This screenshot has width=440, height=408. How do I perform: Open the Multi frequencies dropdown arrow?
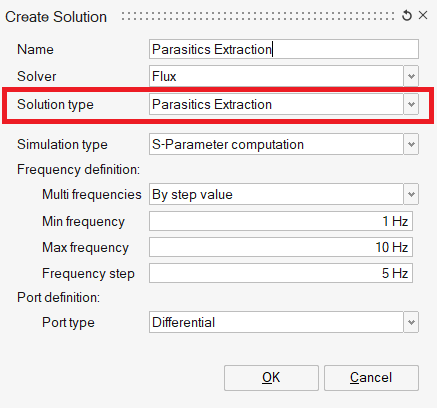(x=411, y=194)
